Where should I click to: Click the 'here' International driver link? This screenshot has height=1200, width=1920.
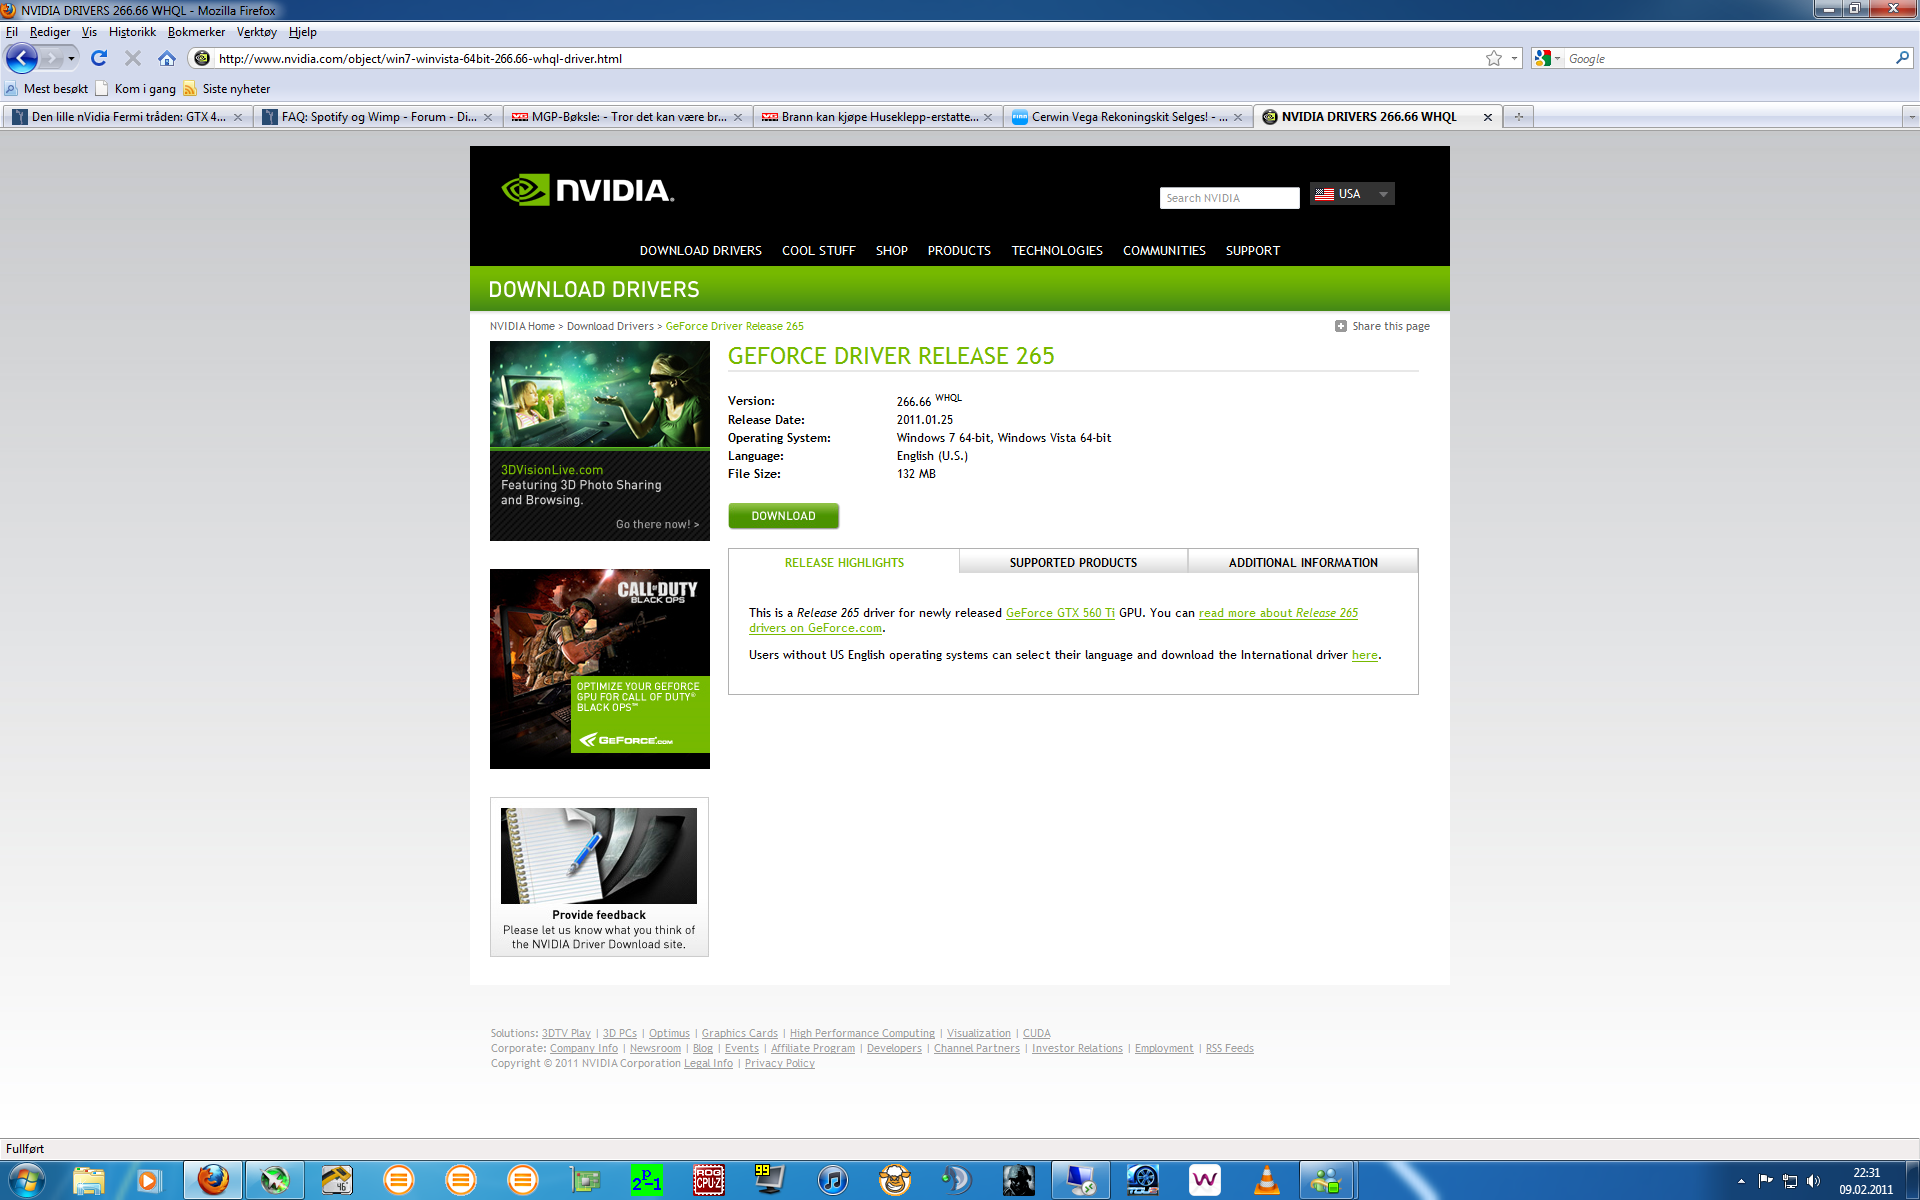click(1364, 655)
